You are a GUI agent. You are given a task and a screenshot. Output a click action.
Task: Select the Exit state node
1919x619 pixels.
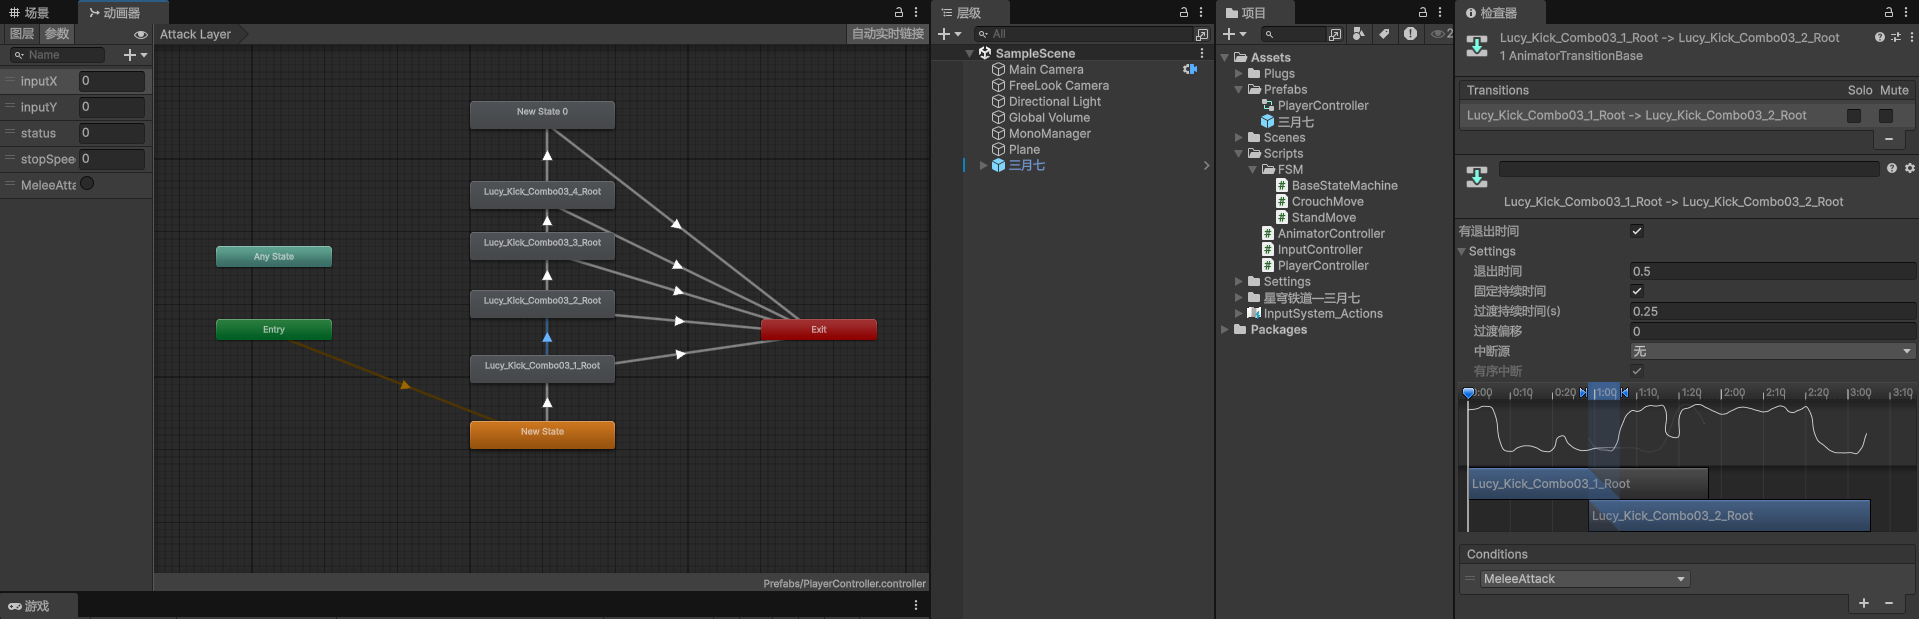coord(819,329)
